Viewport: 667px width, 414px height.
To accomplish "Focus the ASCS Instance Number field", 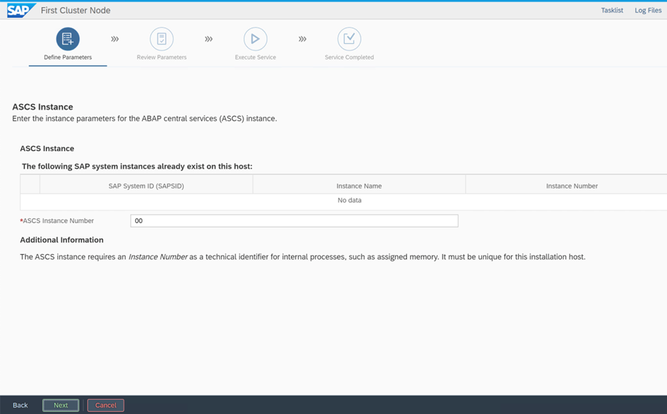I will click(x=294, y=221).
